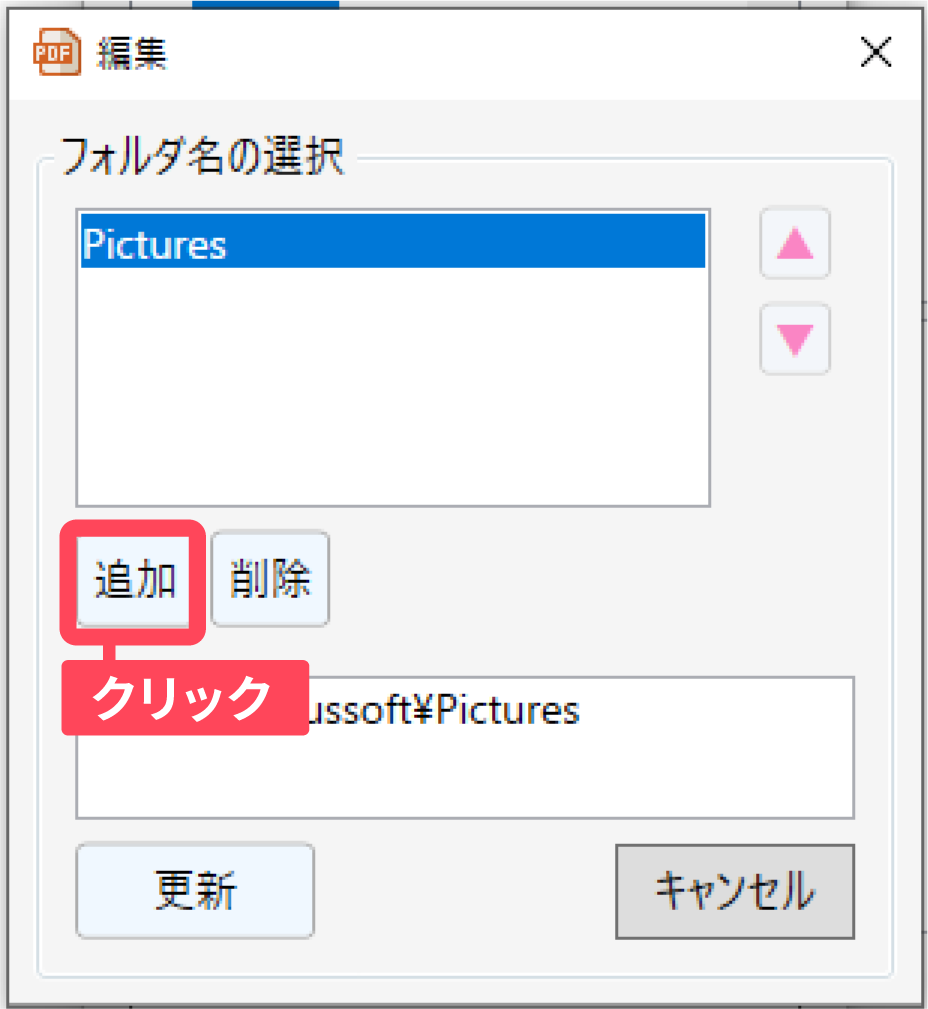Click the 更新 (Update) button

195,891
